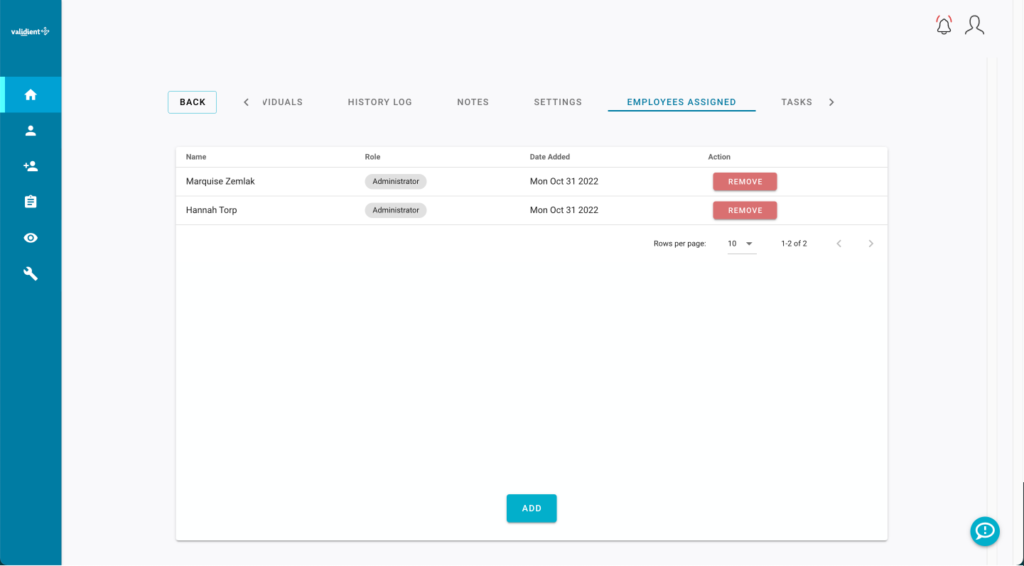Click the 'Rows per page:' label
This screenshot has height=566, width=1024.
click(x=680, y=244)
